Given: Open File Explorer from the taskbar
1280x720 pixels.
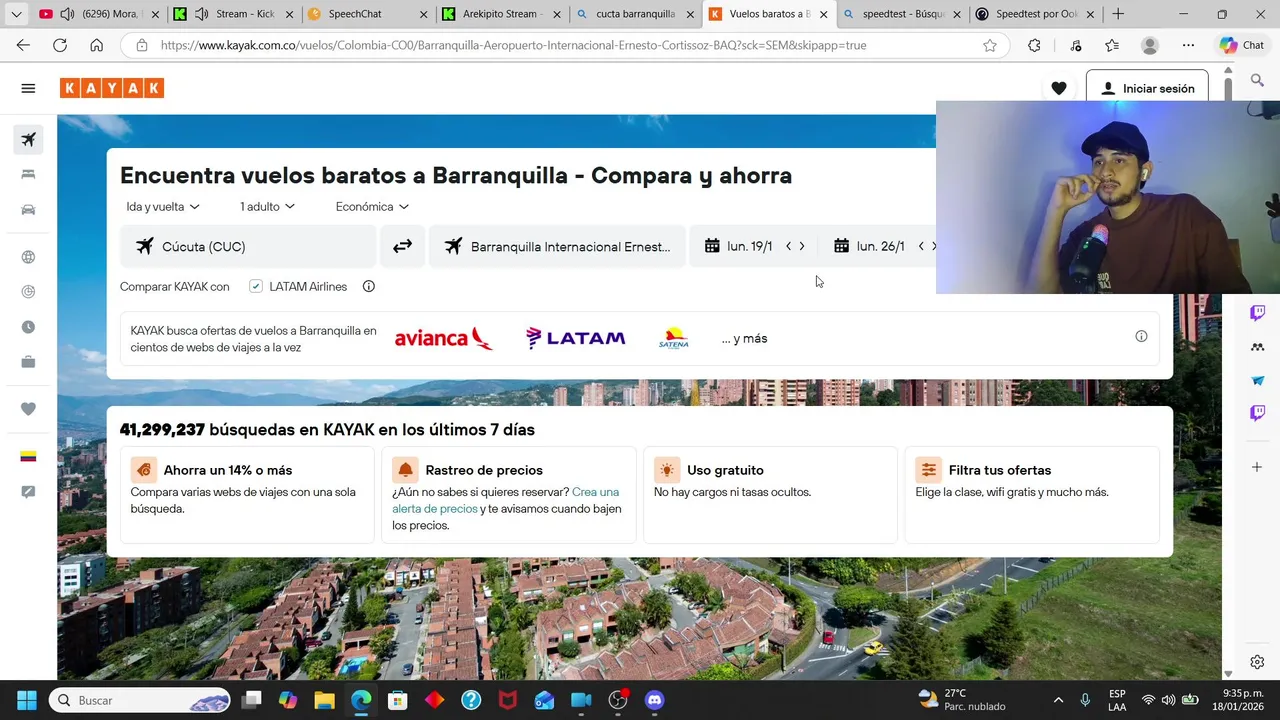Looking at the screenshot, I should pyautogui.click(x=324, y=700).
